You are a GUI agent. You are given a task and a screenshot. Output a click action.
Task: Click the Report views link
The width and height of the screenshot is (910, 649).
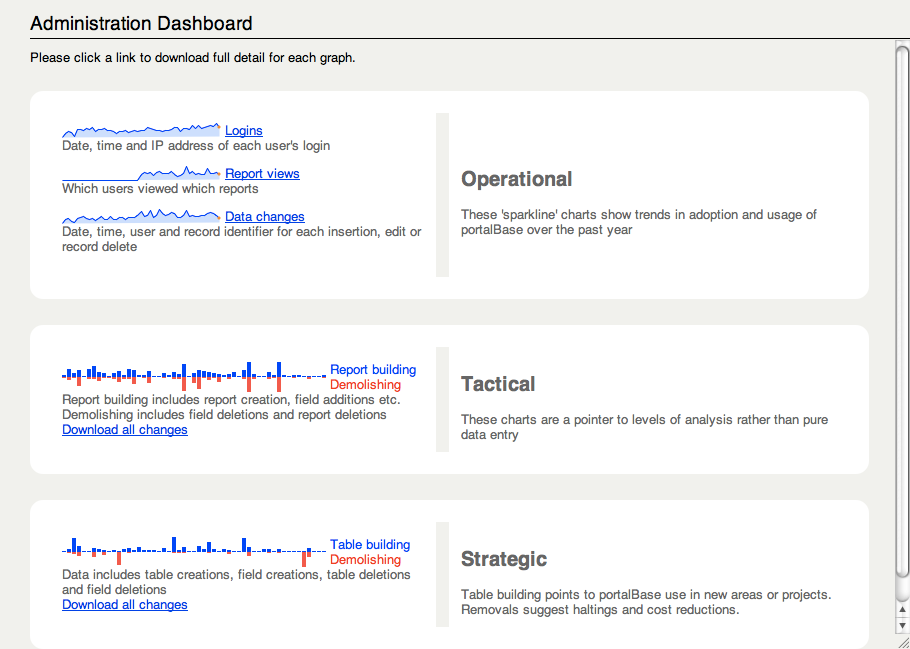coord(262,174)
